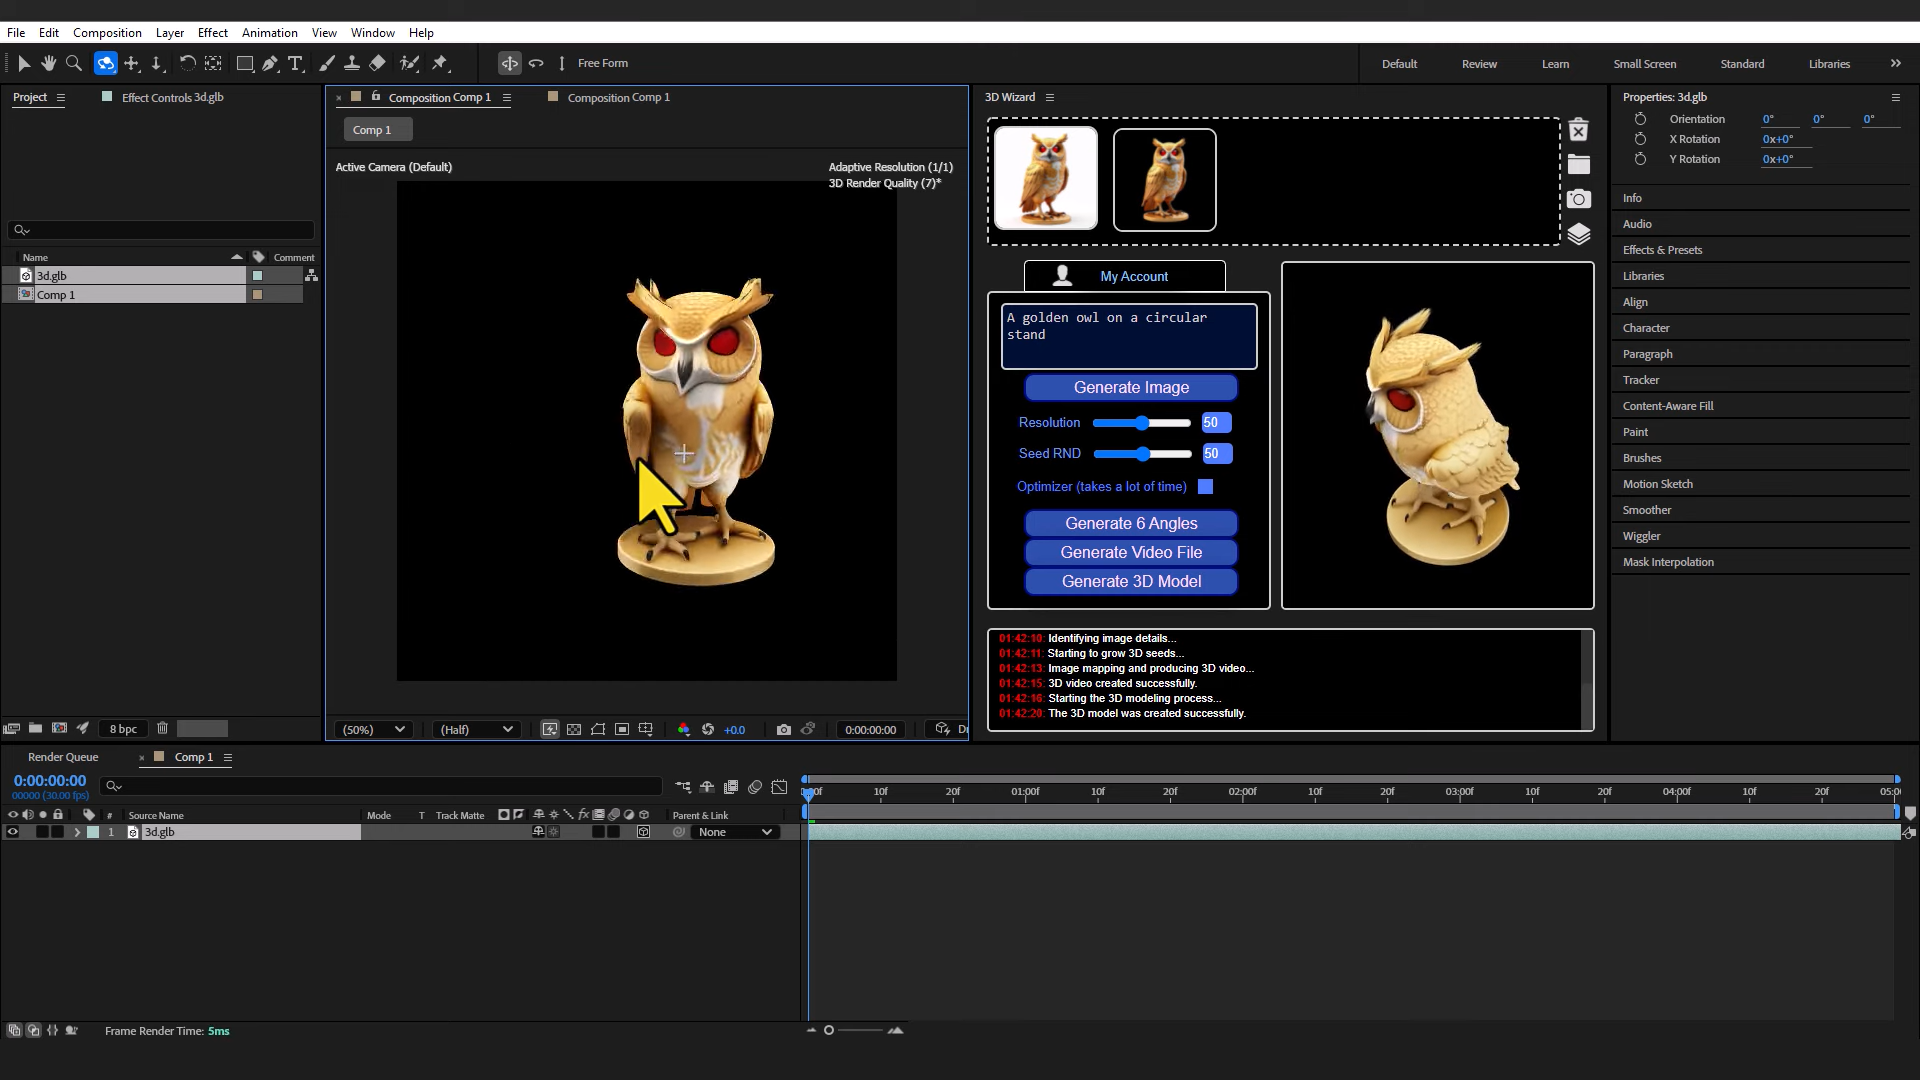Open the Composition menu
Viewport: 1920px width, 1080px height.
click(x=107, y=33)
